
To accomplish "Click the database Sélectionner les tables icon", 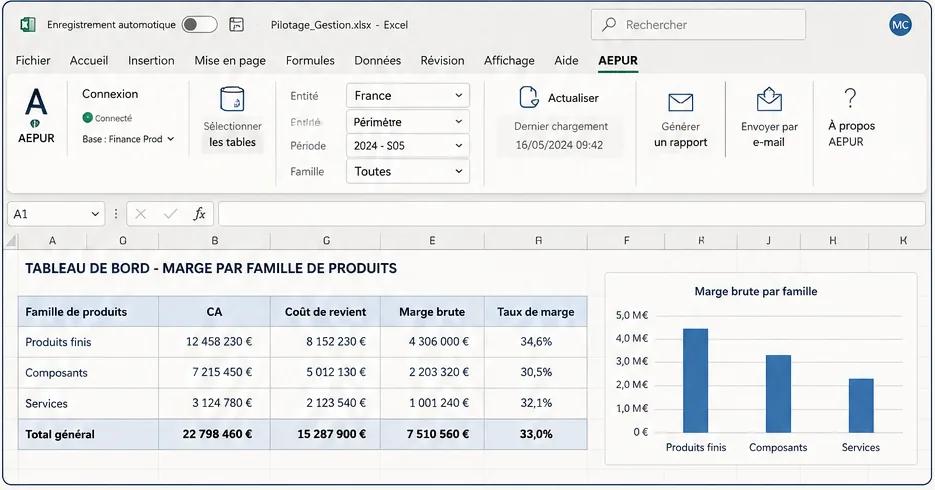I will (x=232, y=99).
